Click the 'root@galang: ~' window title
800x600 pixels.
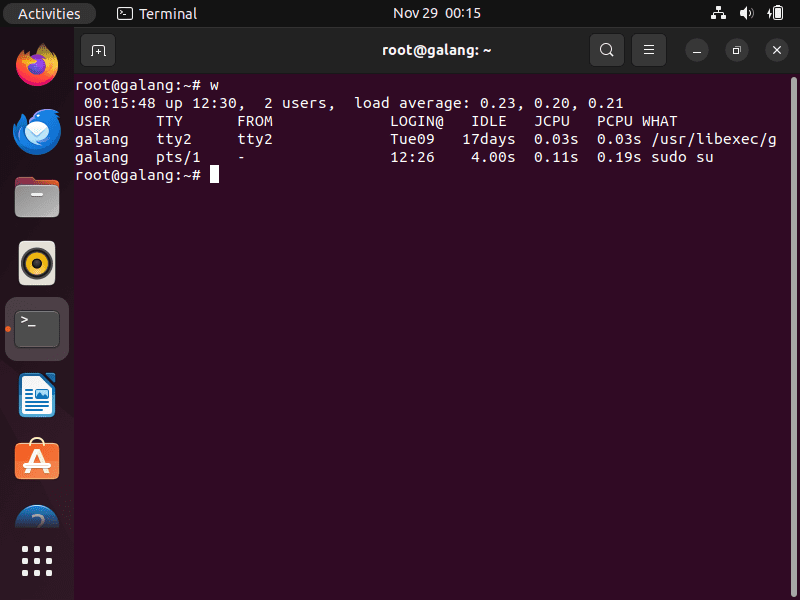pos(437,50)
